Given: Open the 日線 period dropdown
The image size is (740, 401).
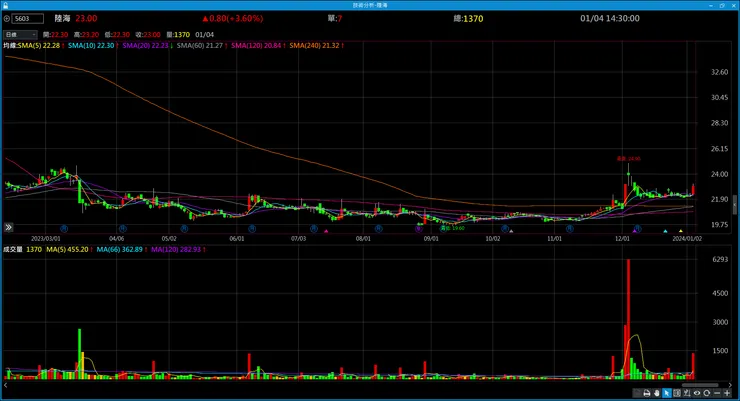Looking at the screenshot, I should (20, 34).
